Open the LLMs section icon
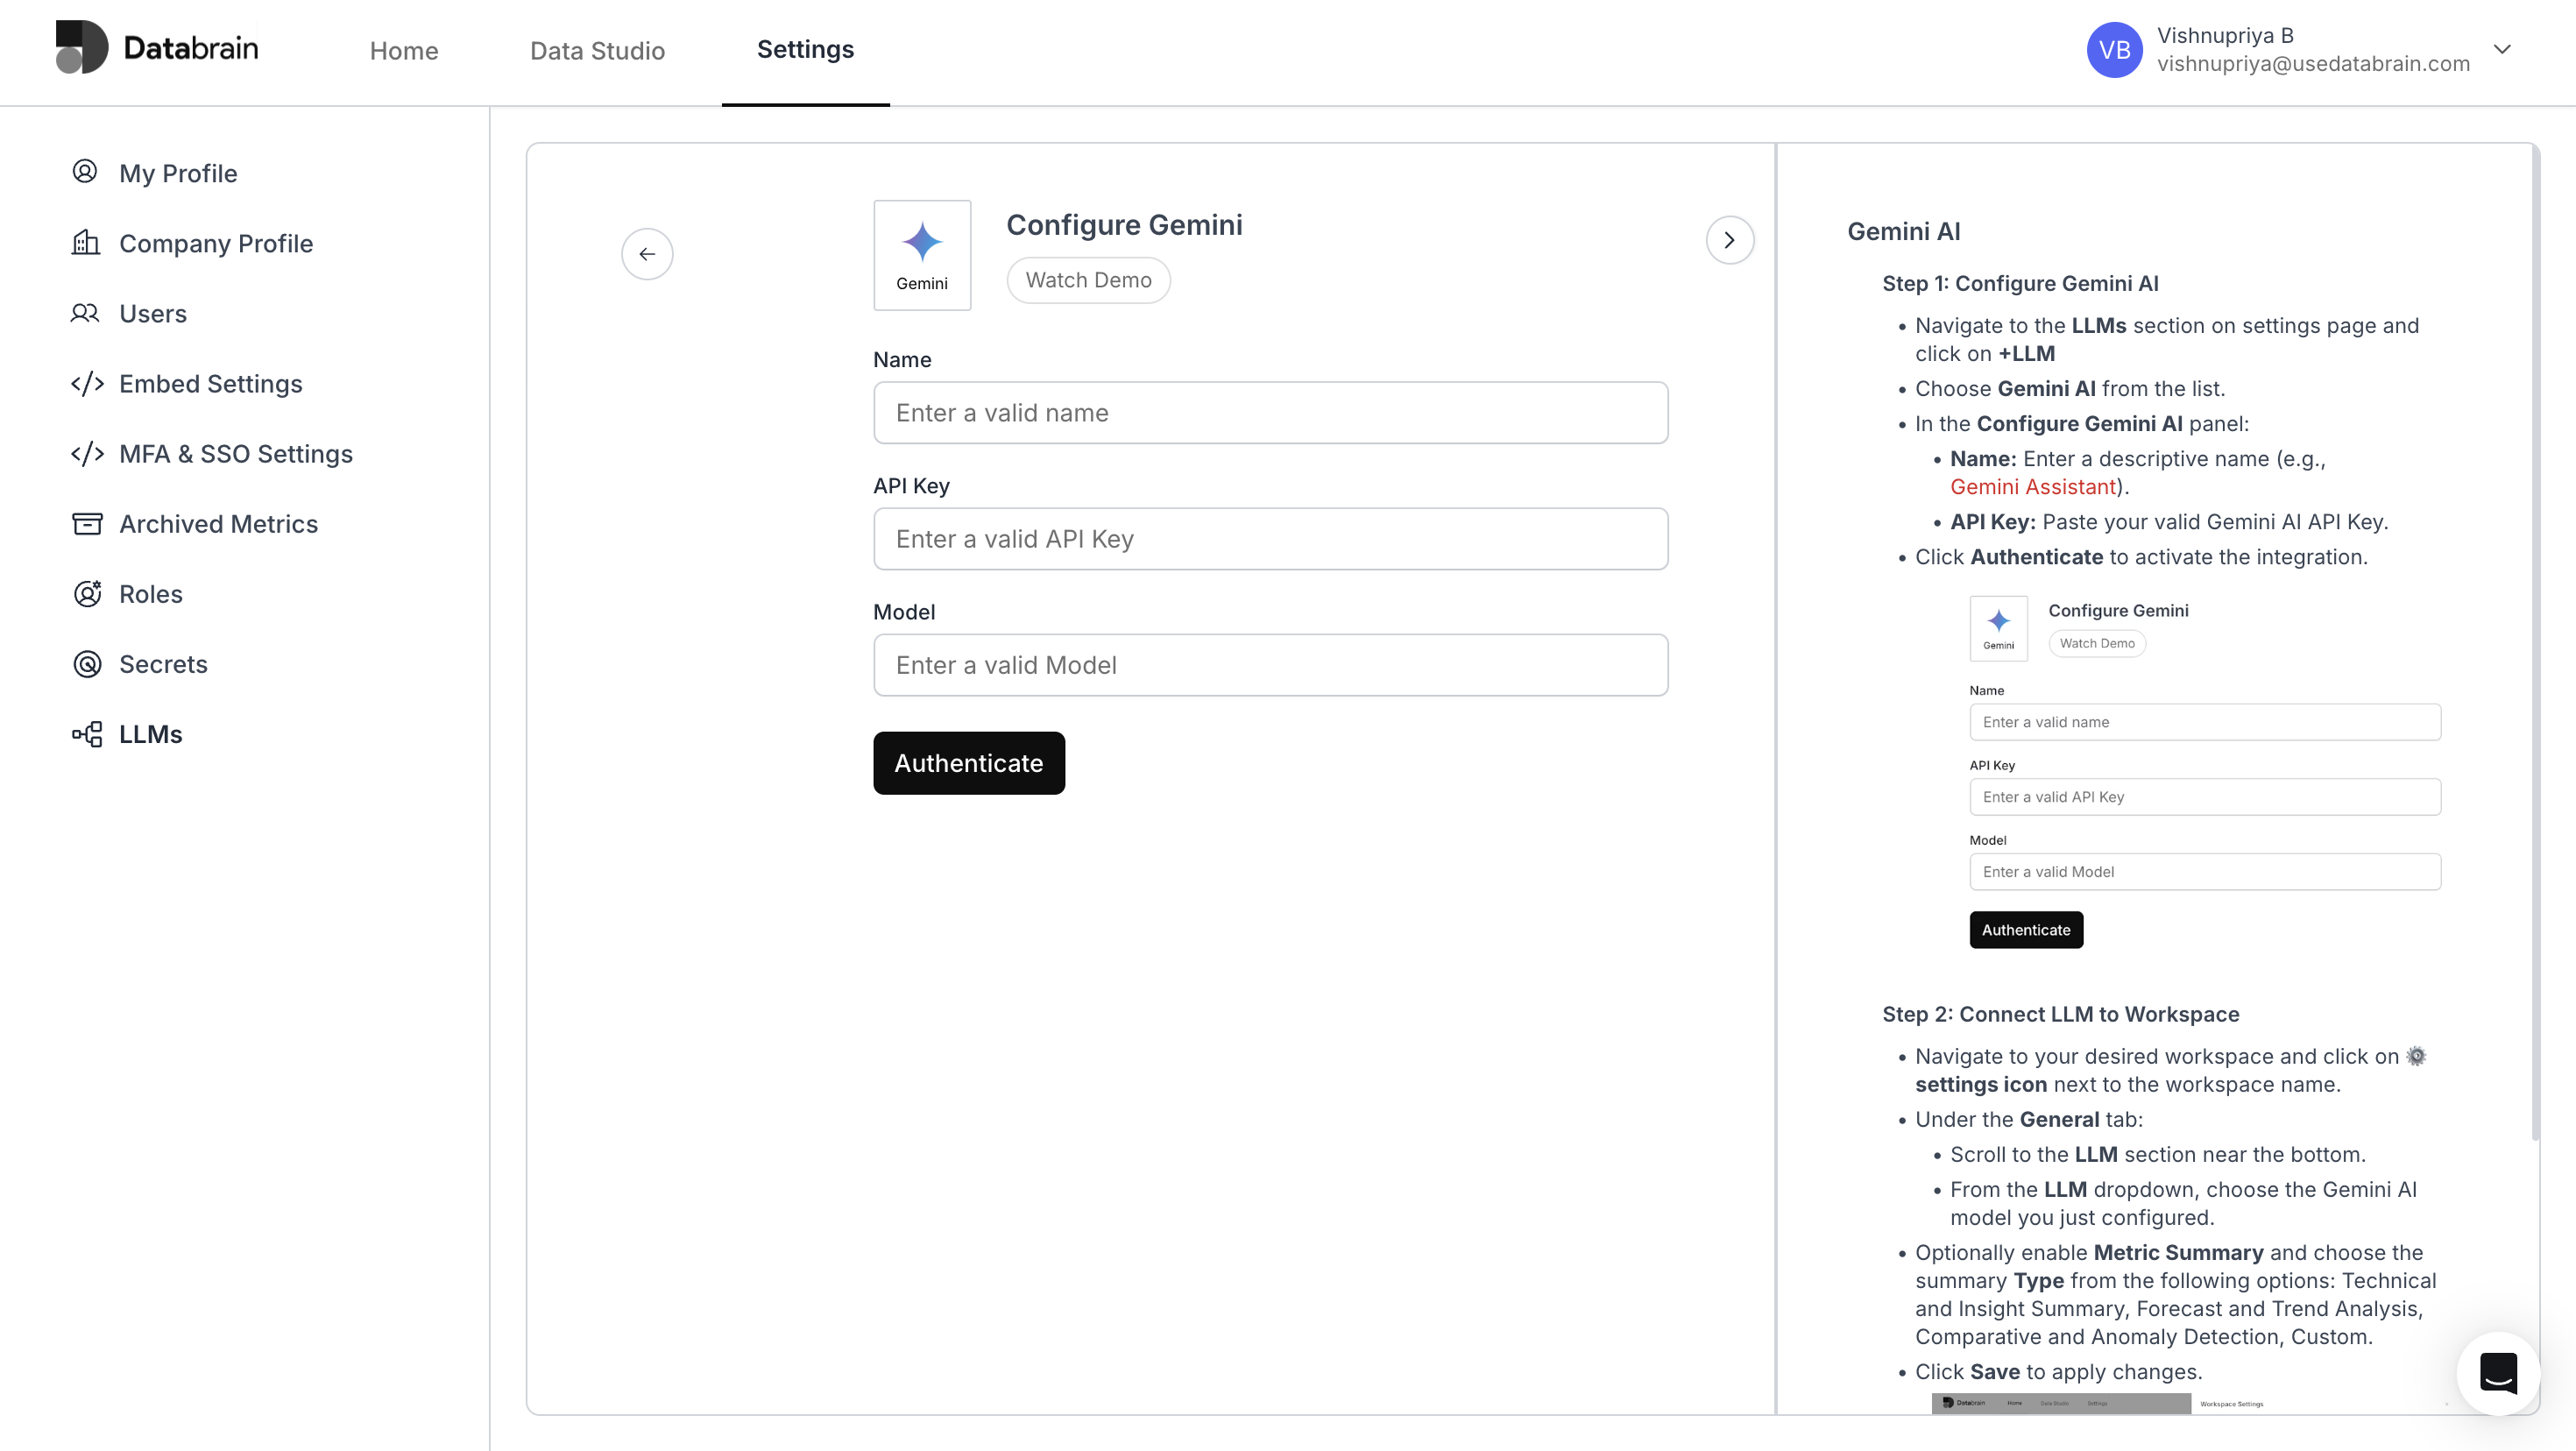The height and width of the screenshot is (1451, 2576). [x=87, y=733]
